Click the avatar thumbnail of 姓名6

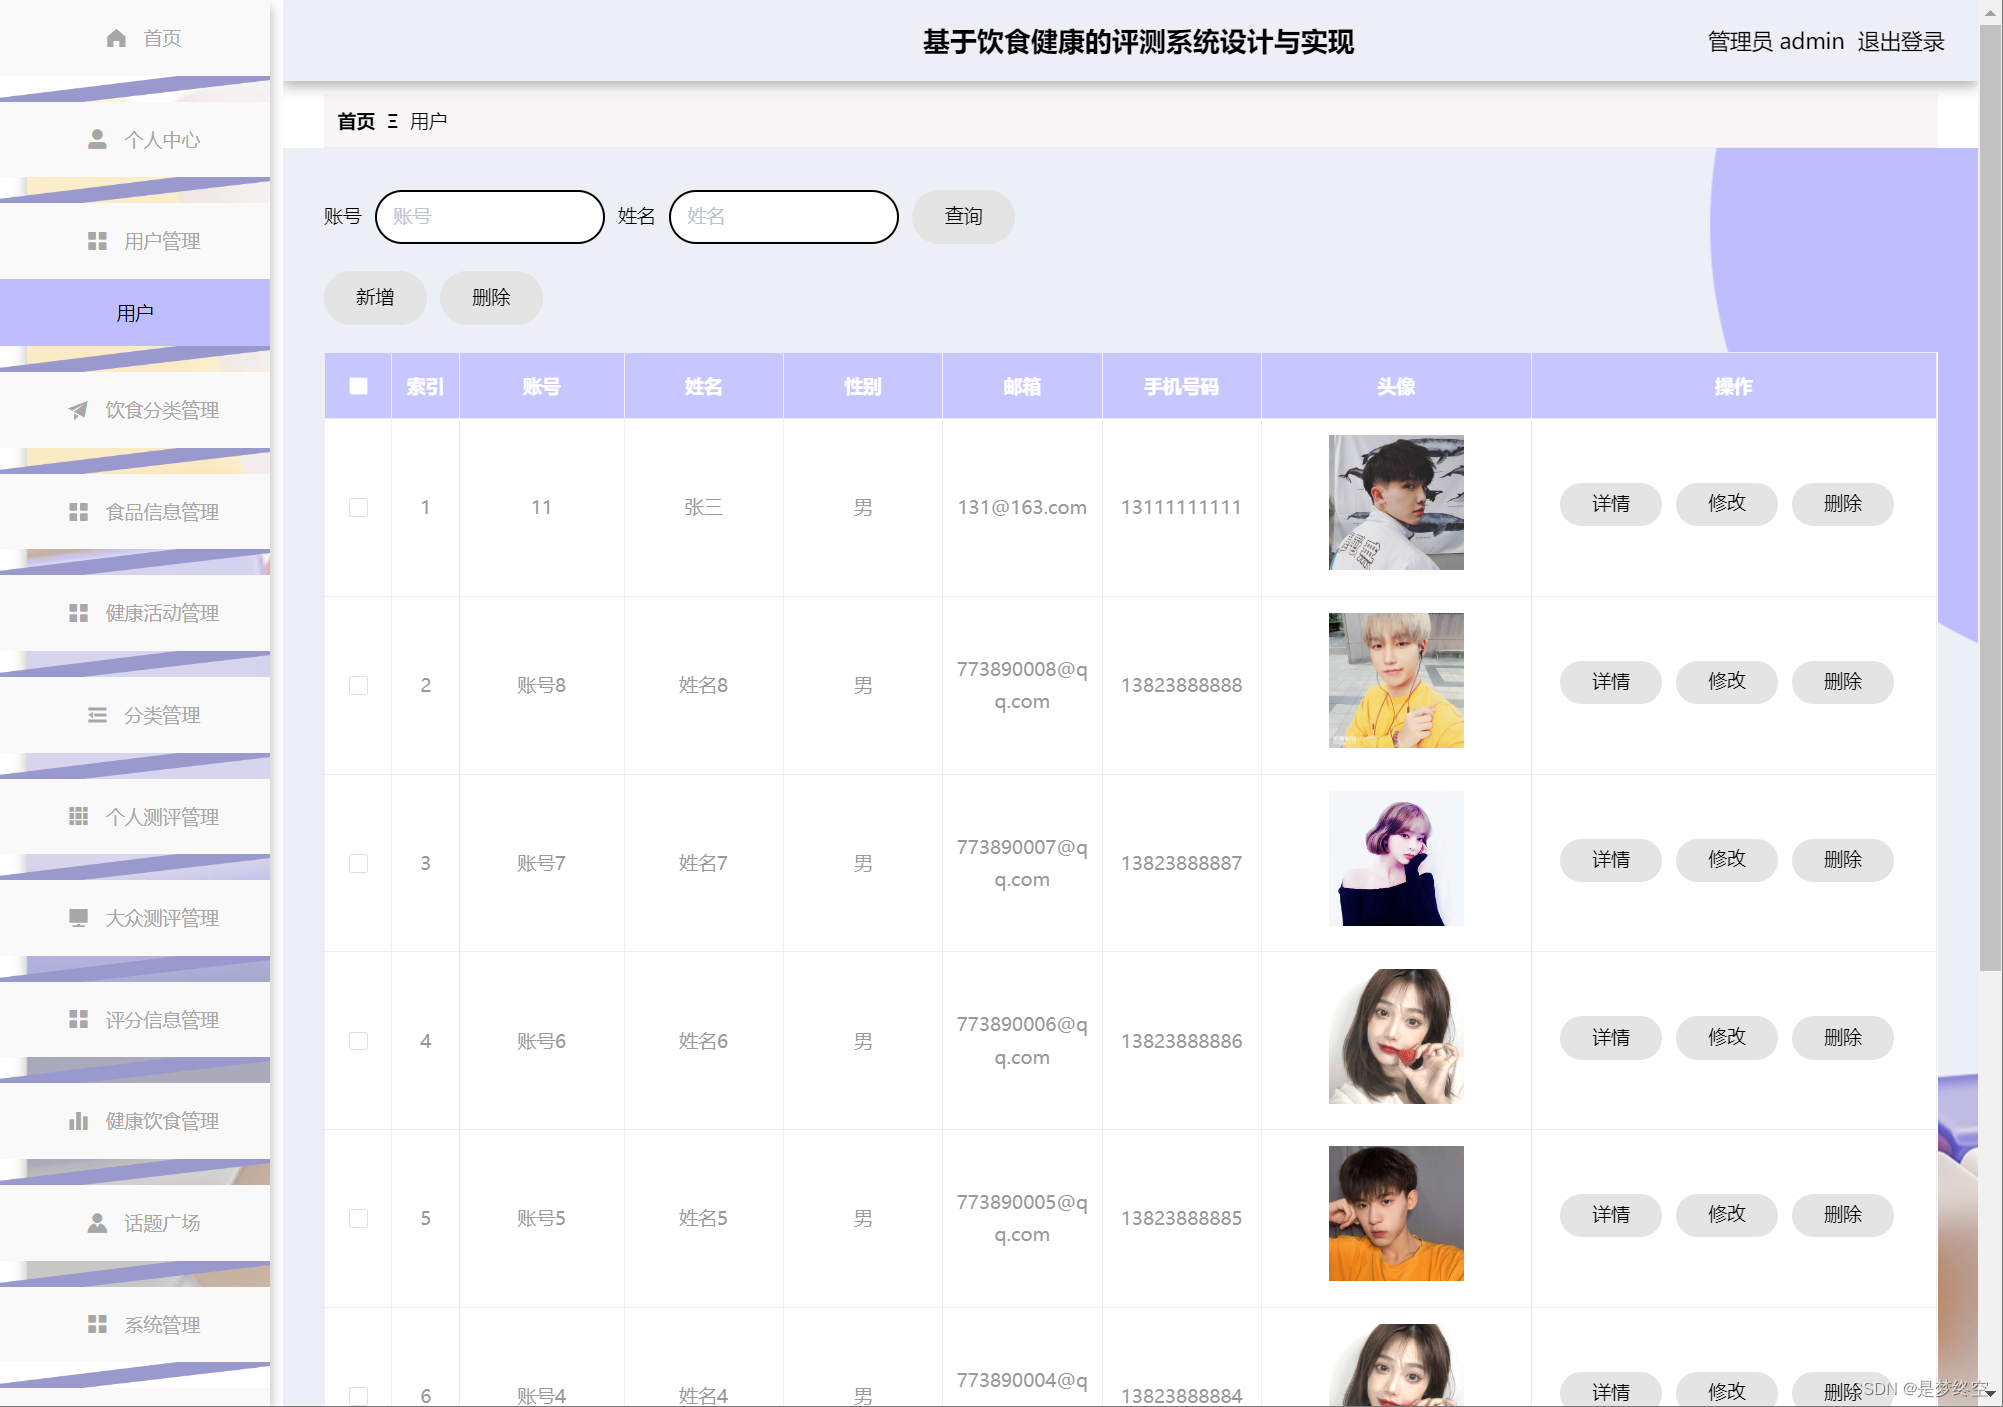click(1396, 1036)
